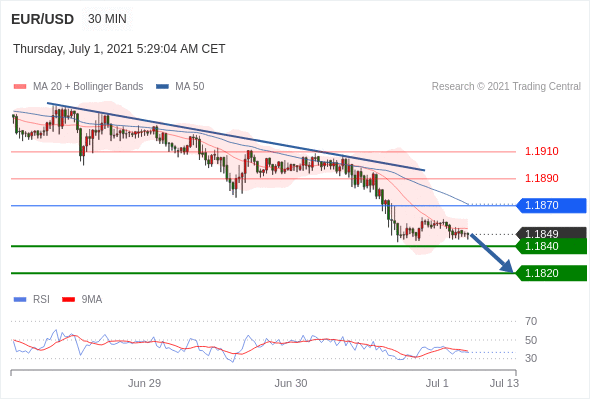The image size is (590, 400).
Task: Click the 9MA legend label
Action: [x=92, y=300]
